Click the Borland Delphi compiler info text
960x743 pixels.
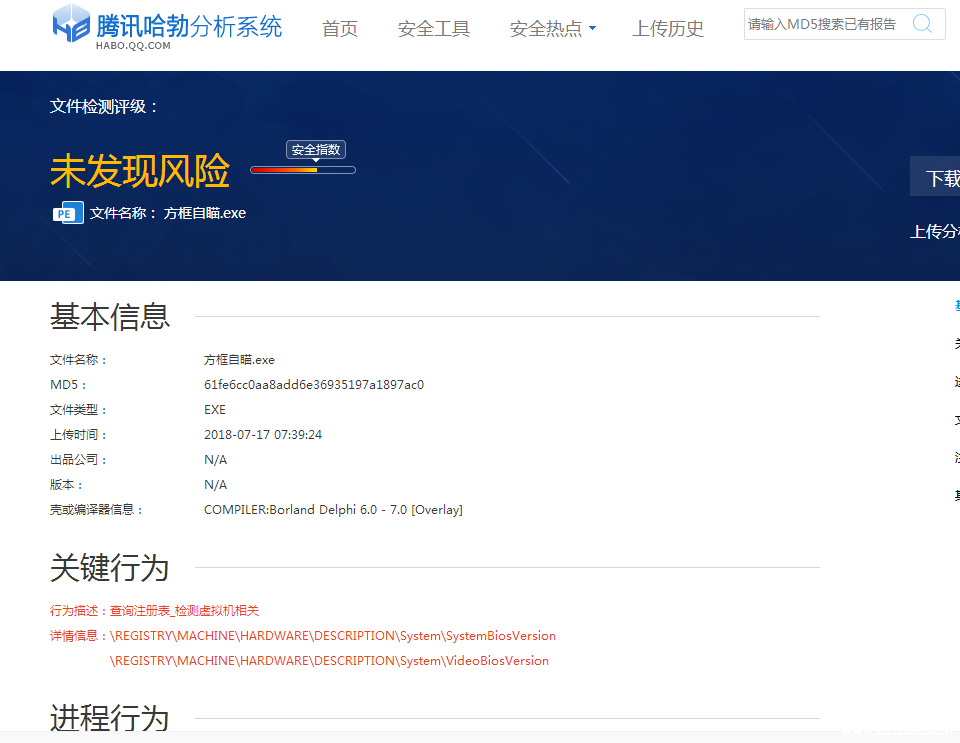[x=333, y=510]
